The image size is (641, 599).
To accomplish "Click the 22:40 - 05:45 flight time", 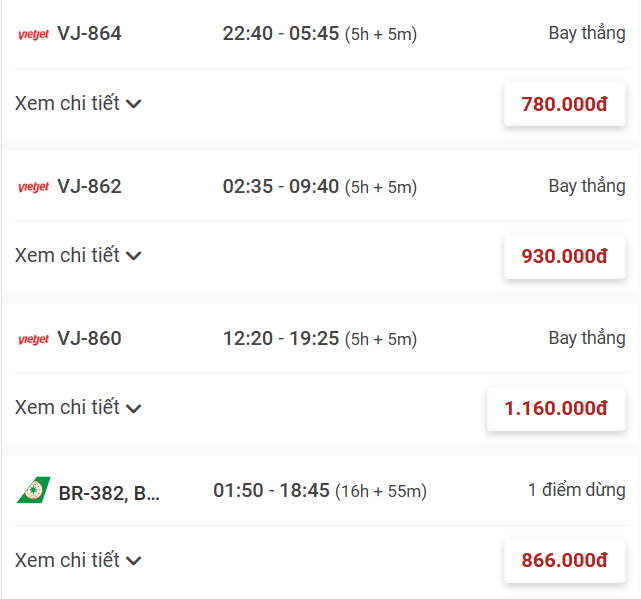I will [281, 34].
